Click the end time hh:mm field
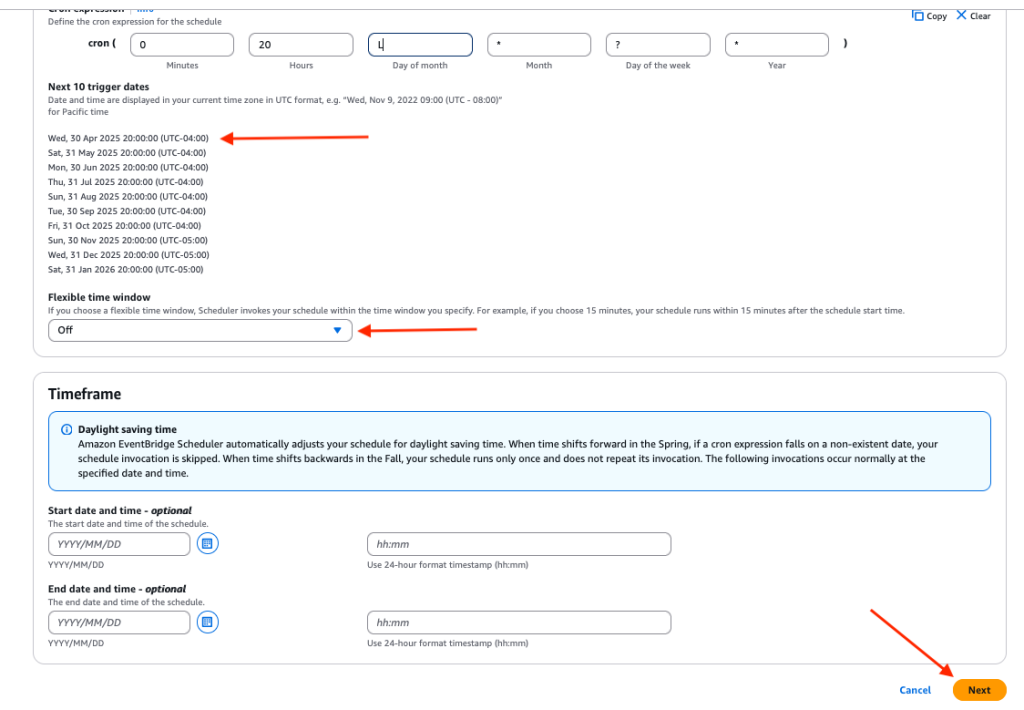Viewport: 1024px width, 710px height. [519, 622]
